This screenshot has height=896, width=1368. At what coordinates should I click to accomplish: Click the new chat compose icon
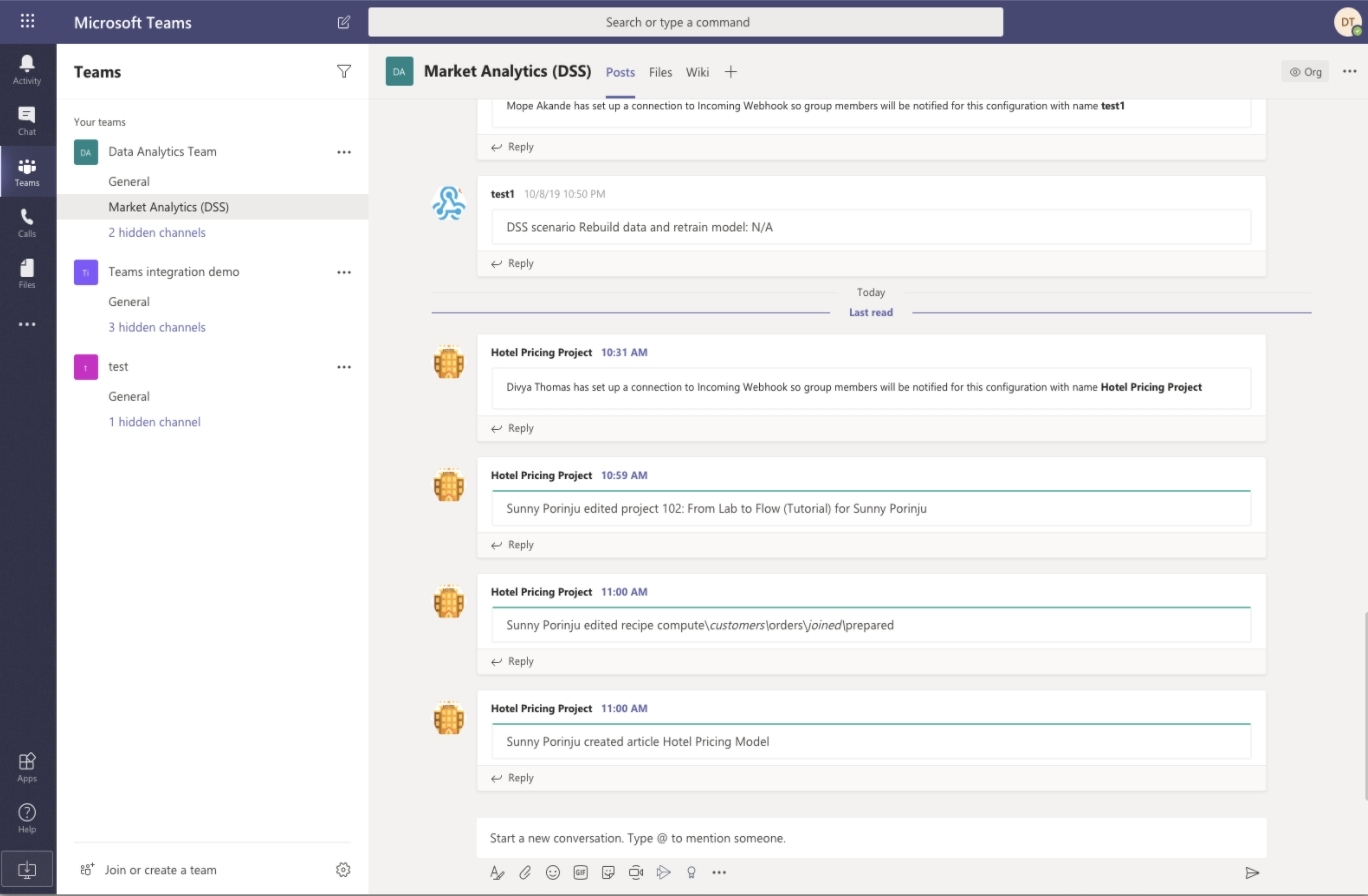[344, 22]
